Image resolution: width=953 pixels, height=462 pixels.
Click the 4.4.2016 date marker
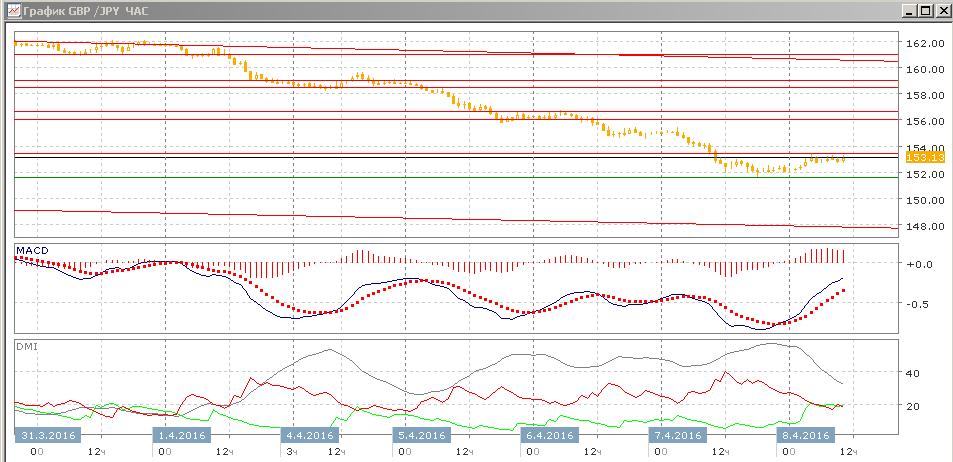(310, 436)
